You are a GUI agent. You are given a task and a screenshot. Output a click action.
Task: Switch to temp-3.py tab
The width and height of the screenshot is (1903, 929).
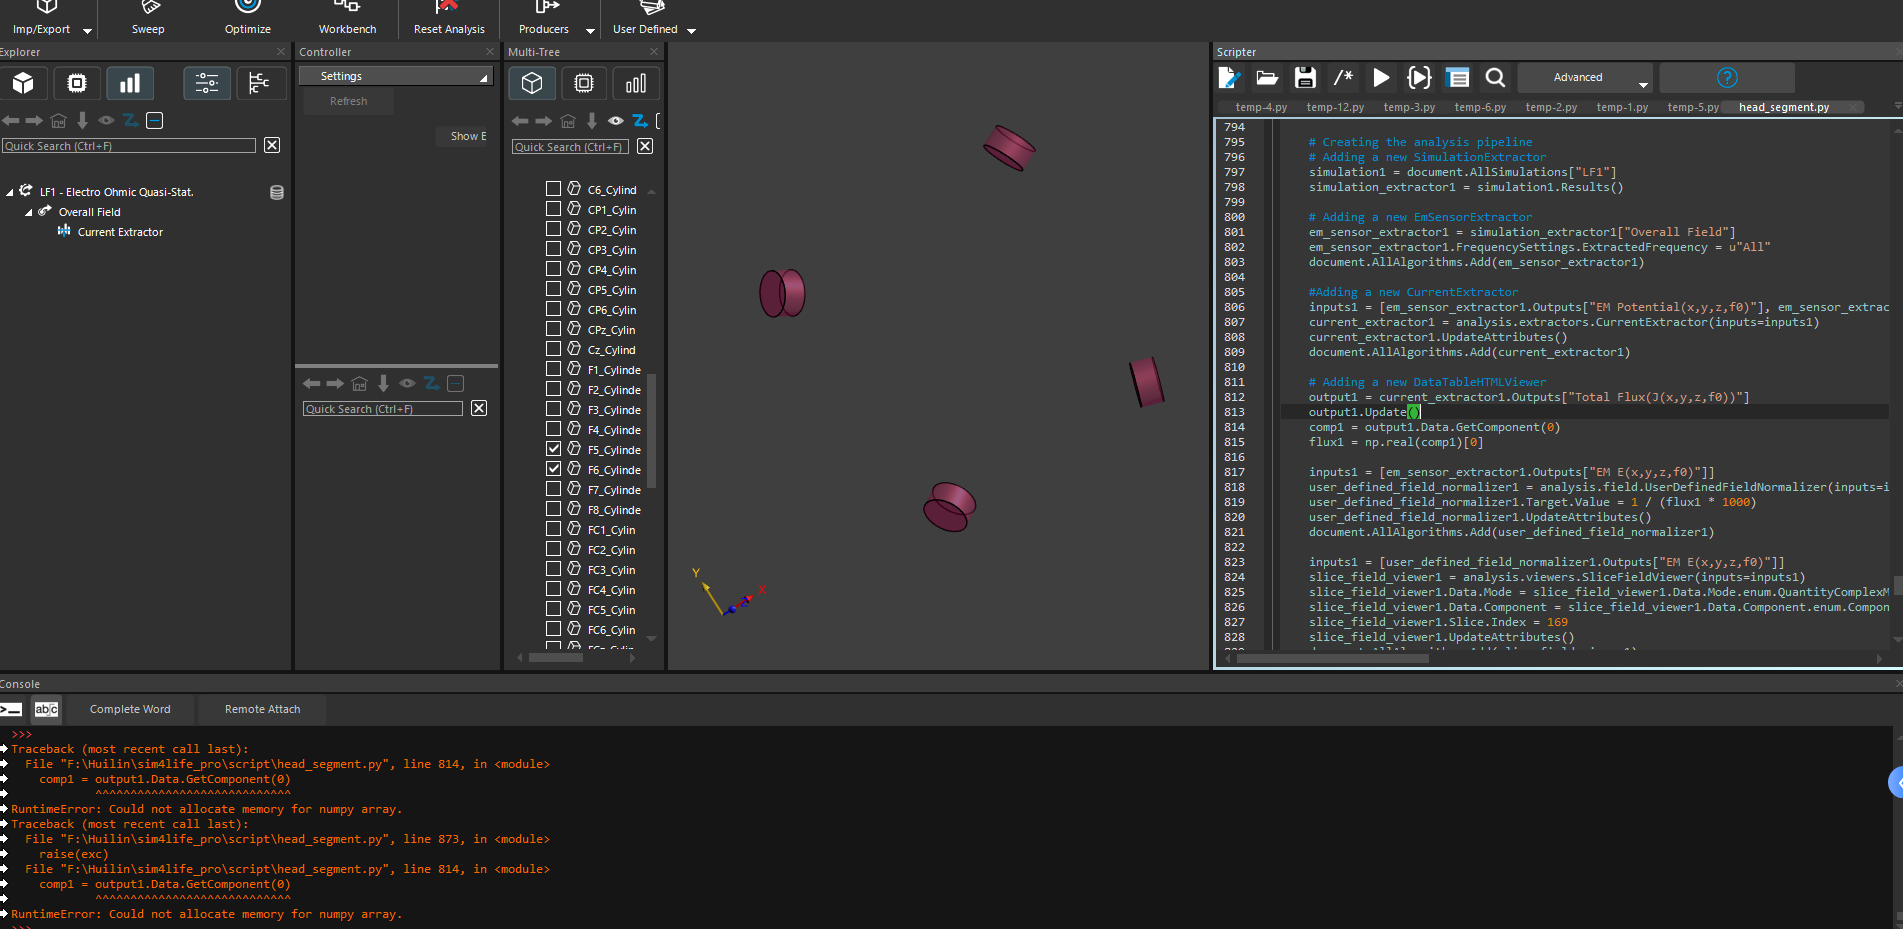point(1409,107)
